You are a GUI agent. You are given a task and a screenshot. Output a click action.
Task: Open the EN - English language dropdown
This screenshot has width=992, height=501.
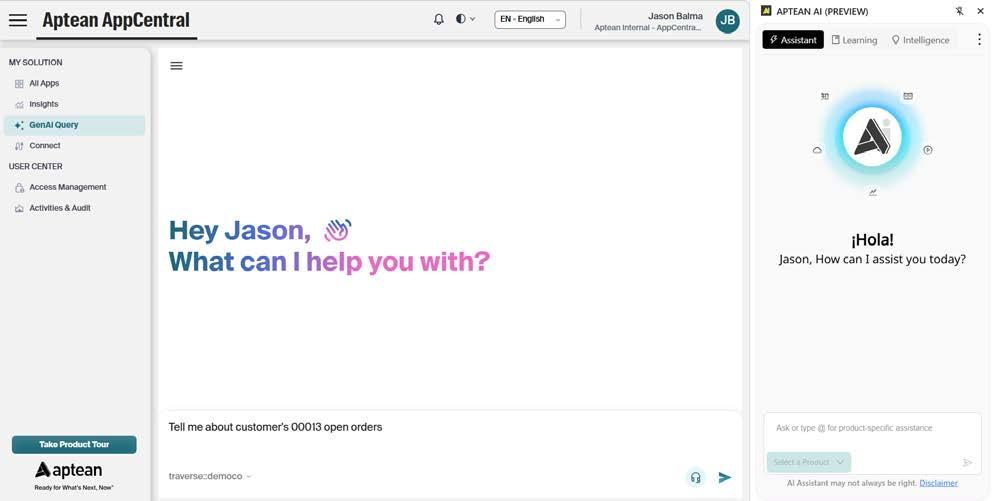(x=530, y=20)
